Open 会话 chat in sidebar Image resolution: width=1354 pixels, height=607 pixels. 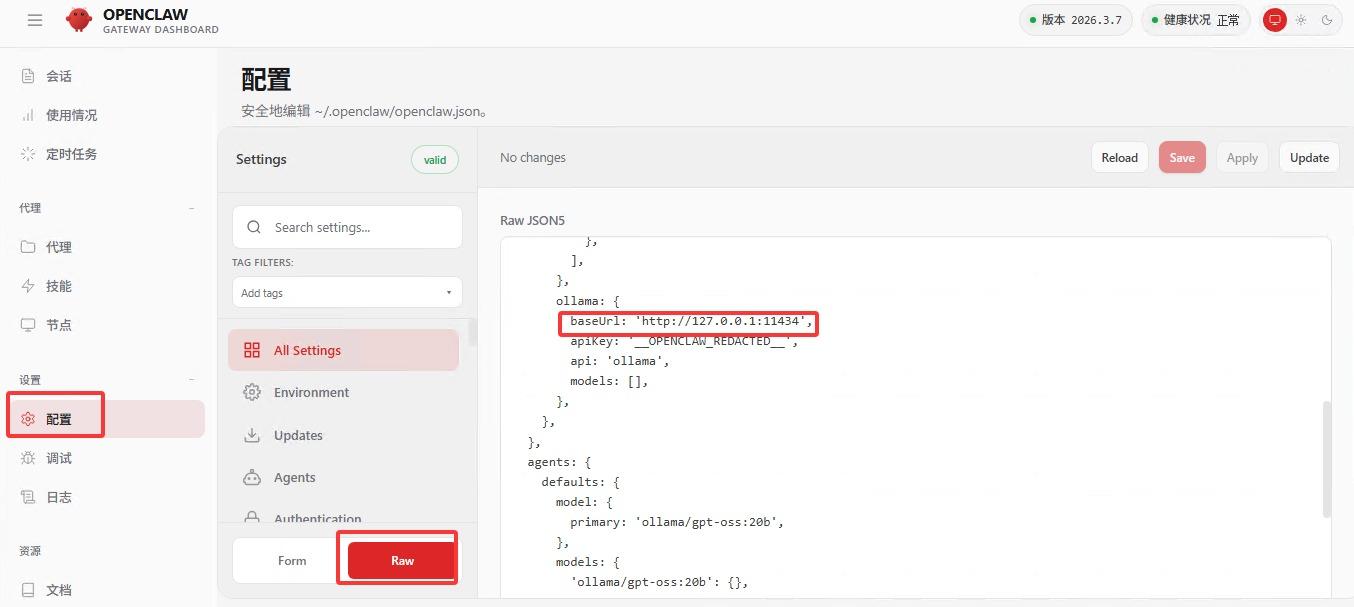58,76
